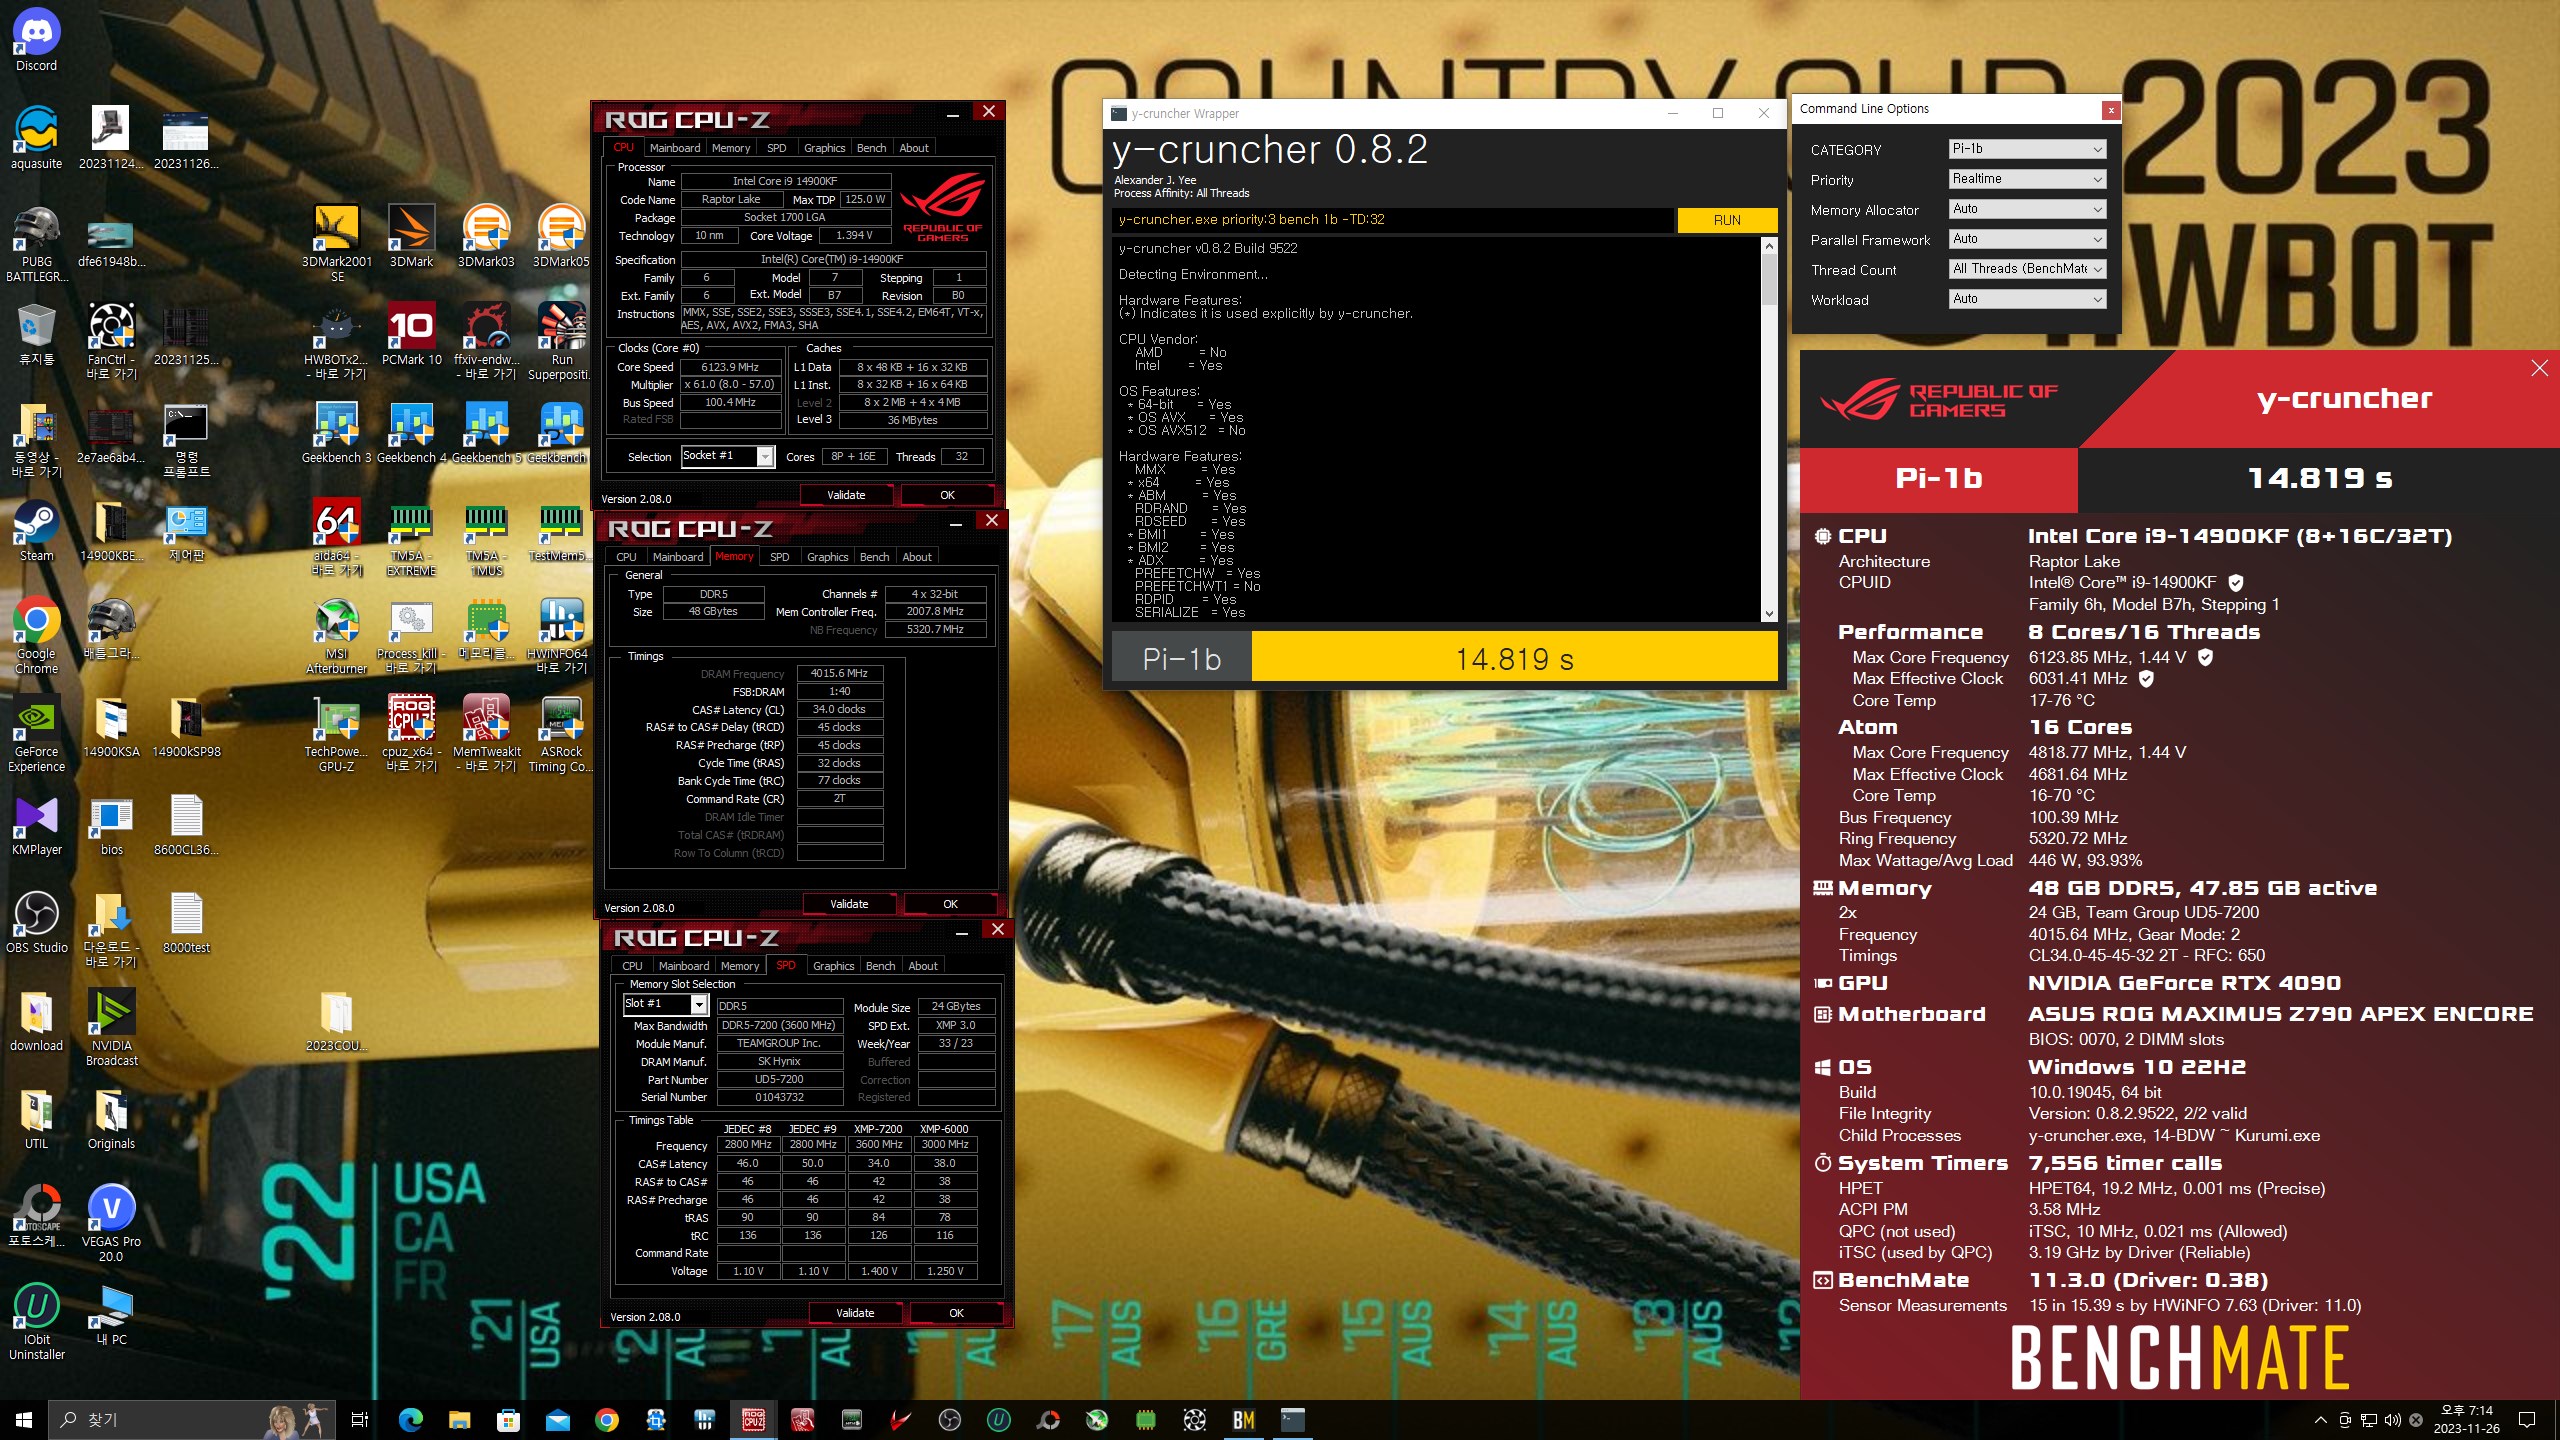Image resolution: width=2560 pixels, height=1440 pixels.
Task: Click OK in SPD CPU-Z window
Action: 956,1313
